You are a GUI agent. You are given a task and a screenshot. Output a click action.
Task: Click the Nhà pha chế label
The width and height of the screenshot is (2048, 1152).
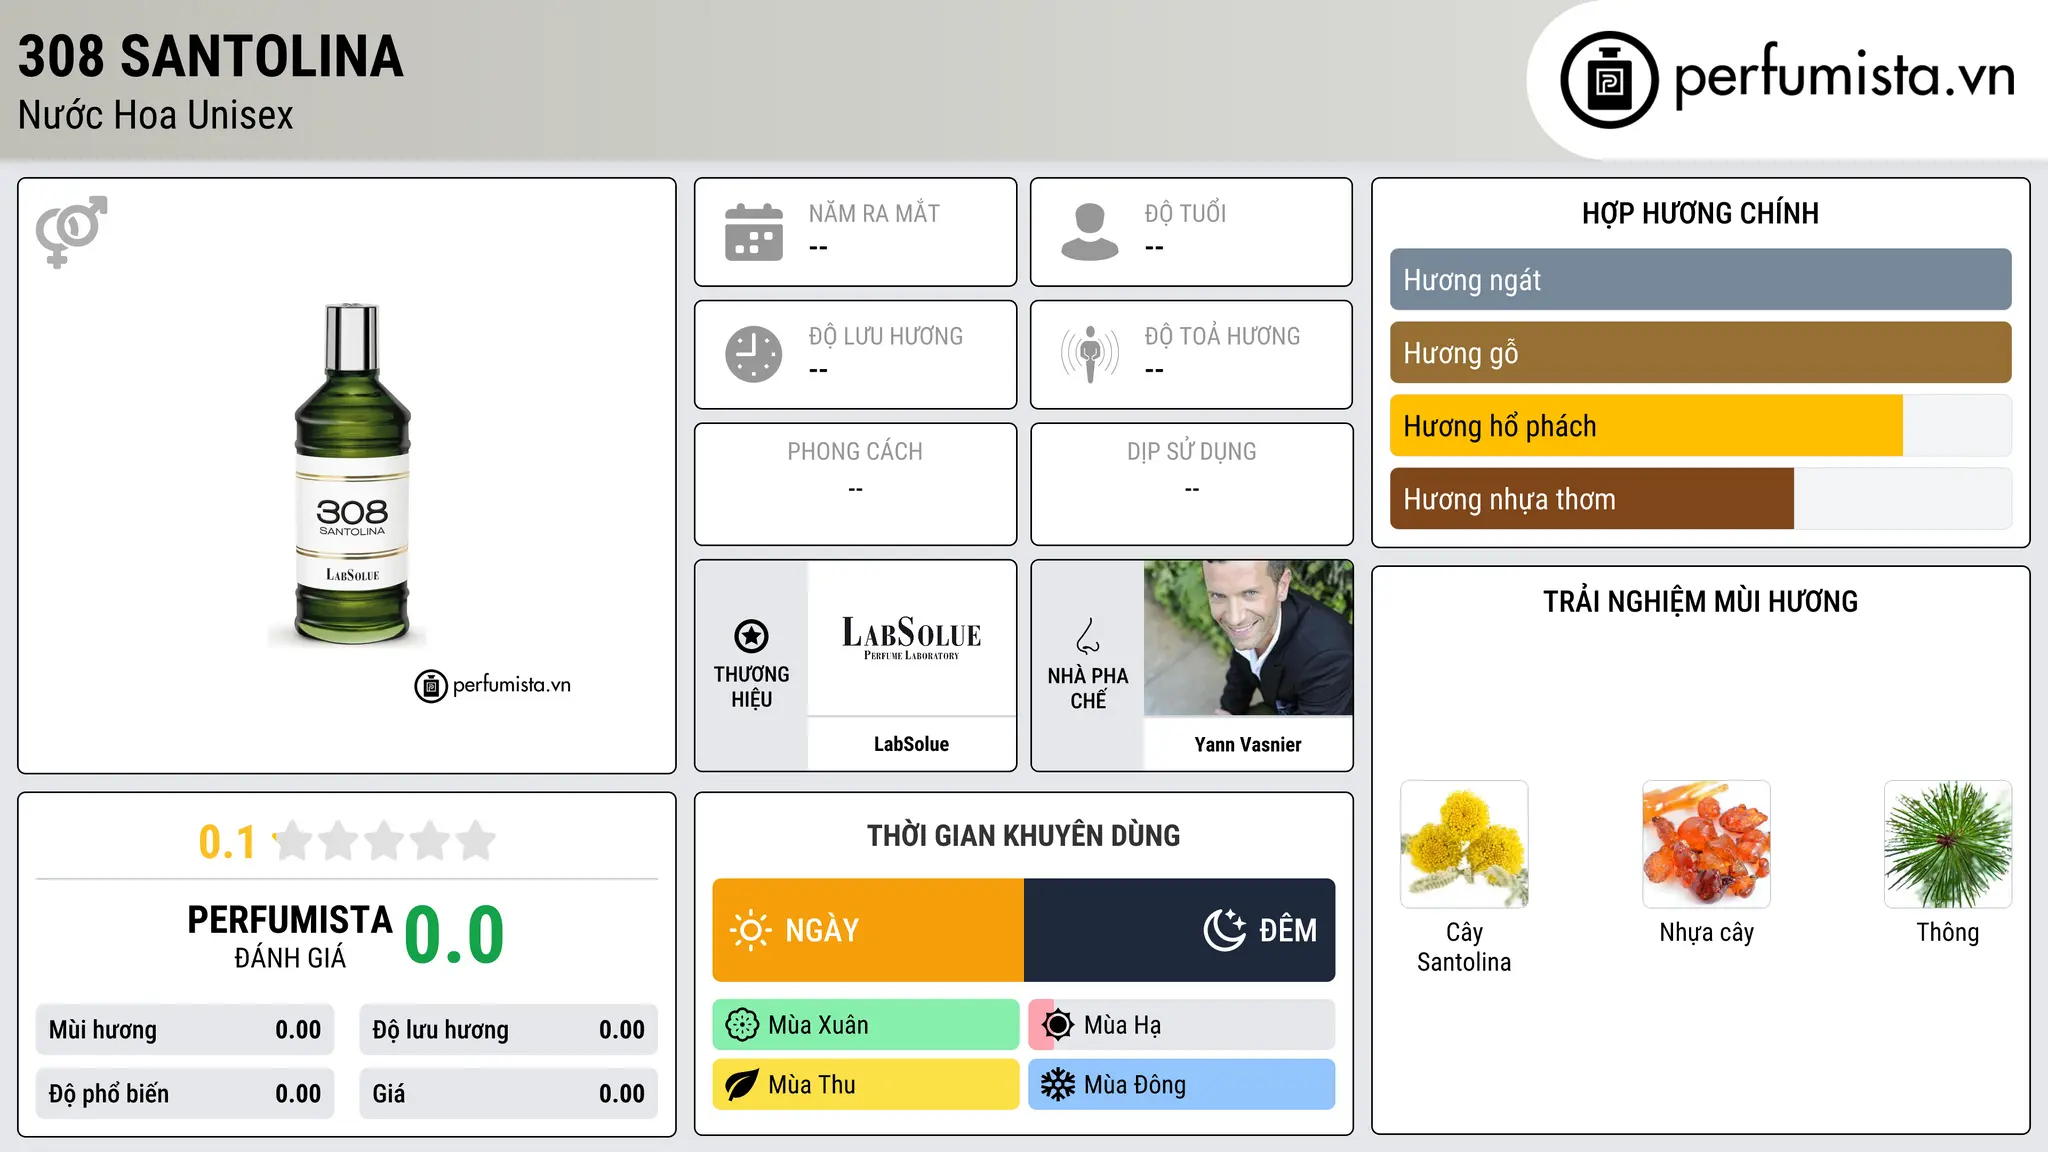[x=1088, y=688]
